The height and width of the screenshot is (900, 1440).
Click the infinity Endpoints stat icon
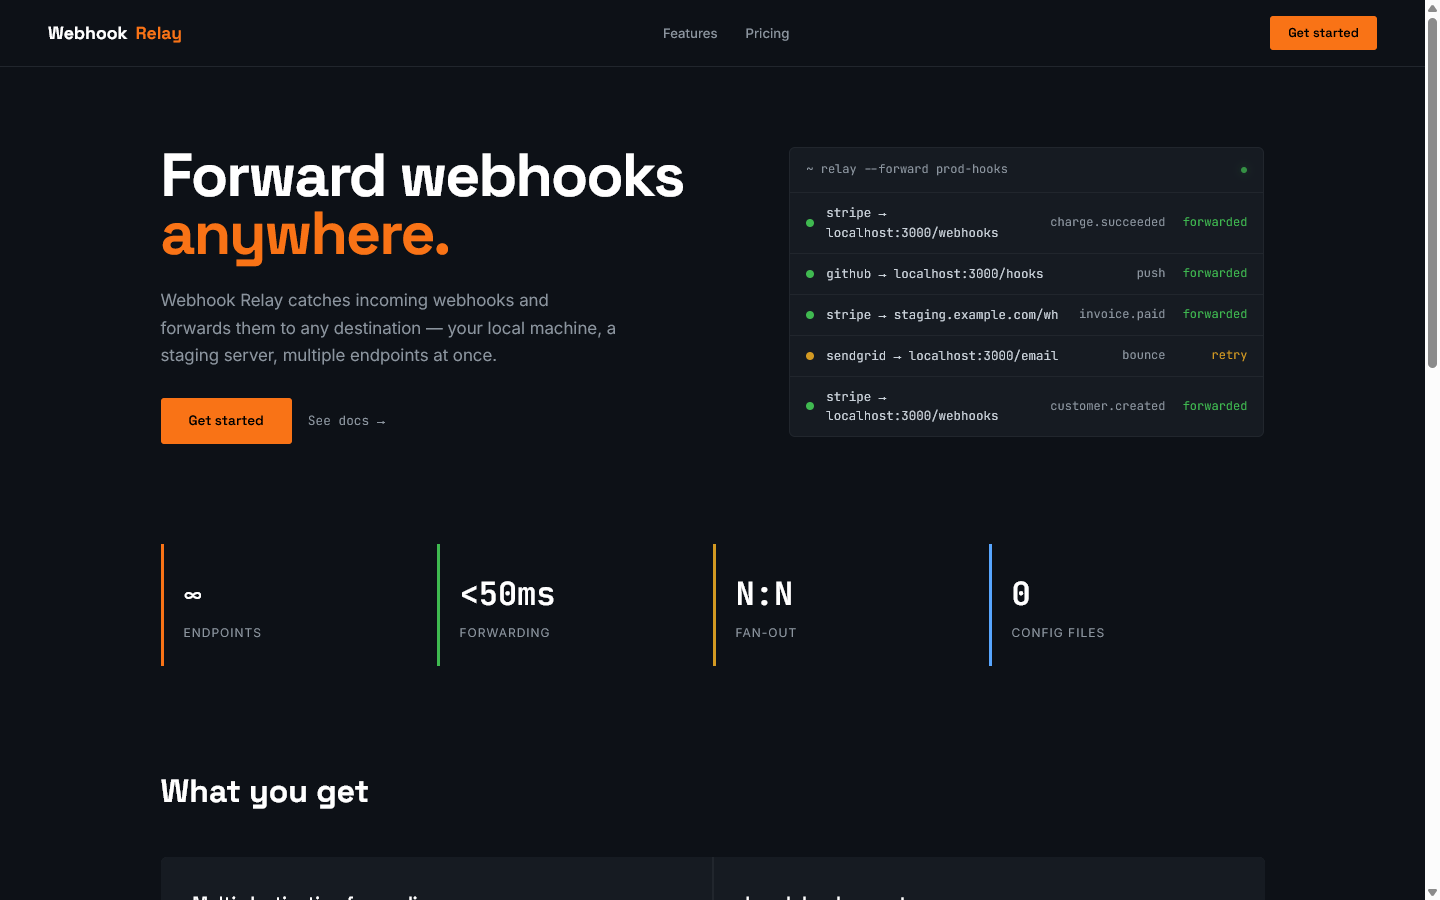tap(191, 594)
